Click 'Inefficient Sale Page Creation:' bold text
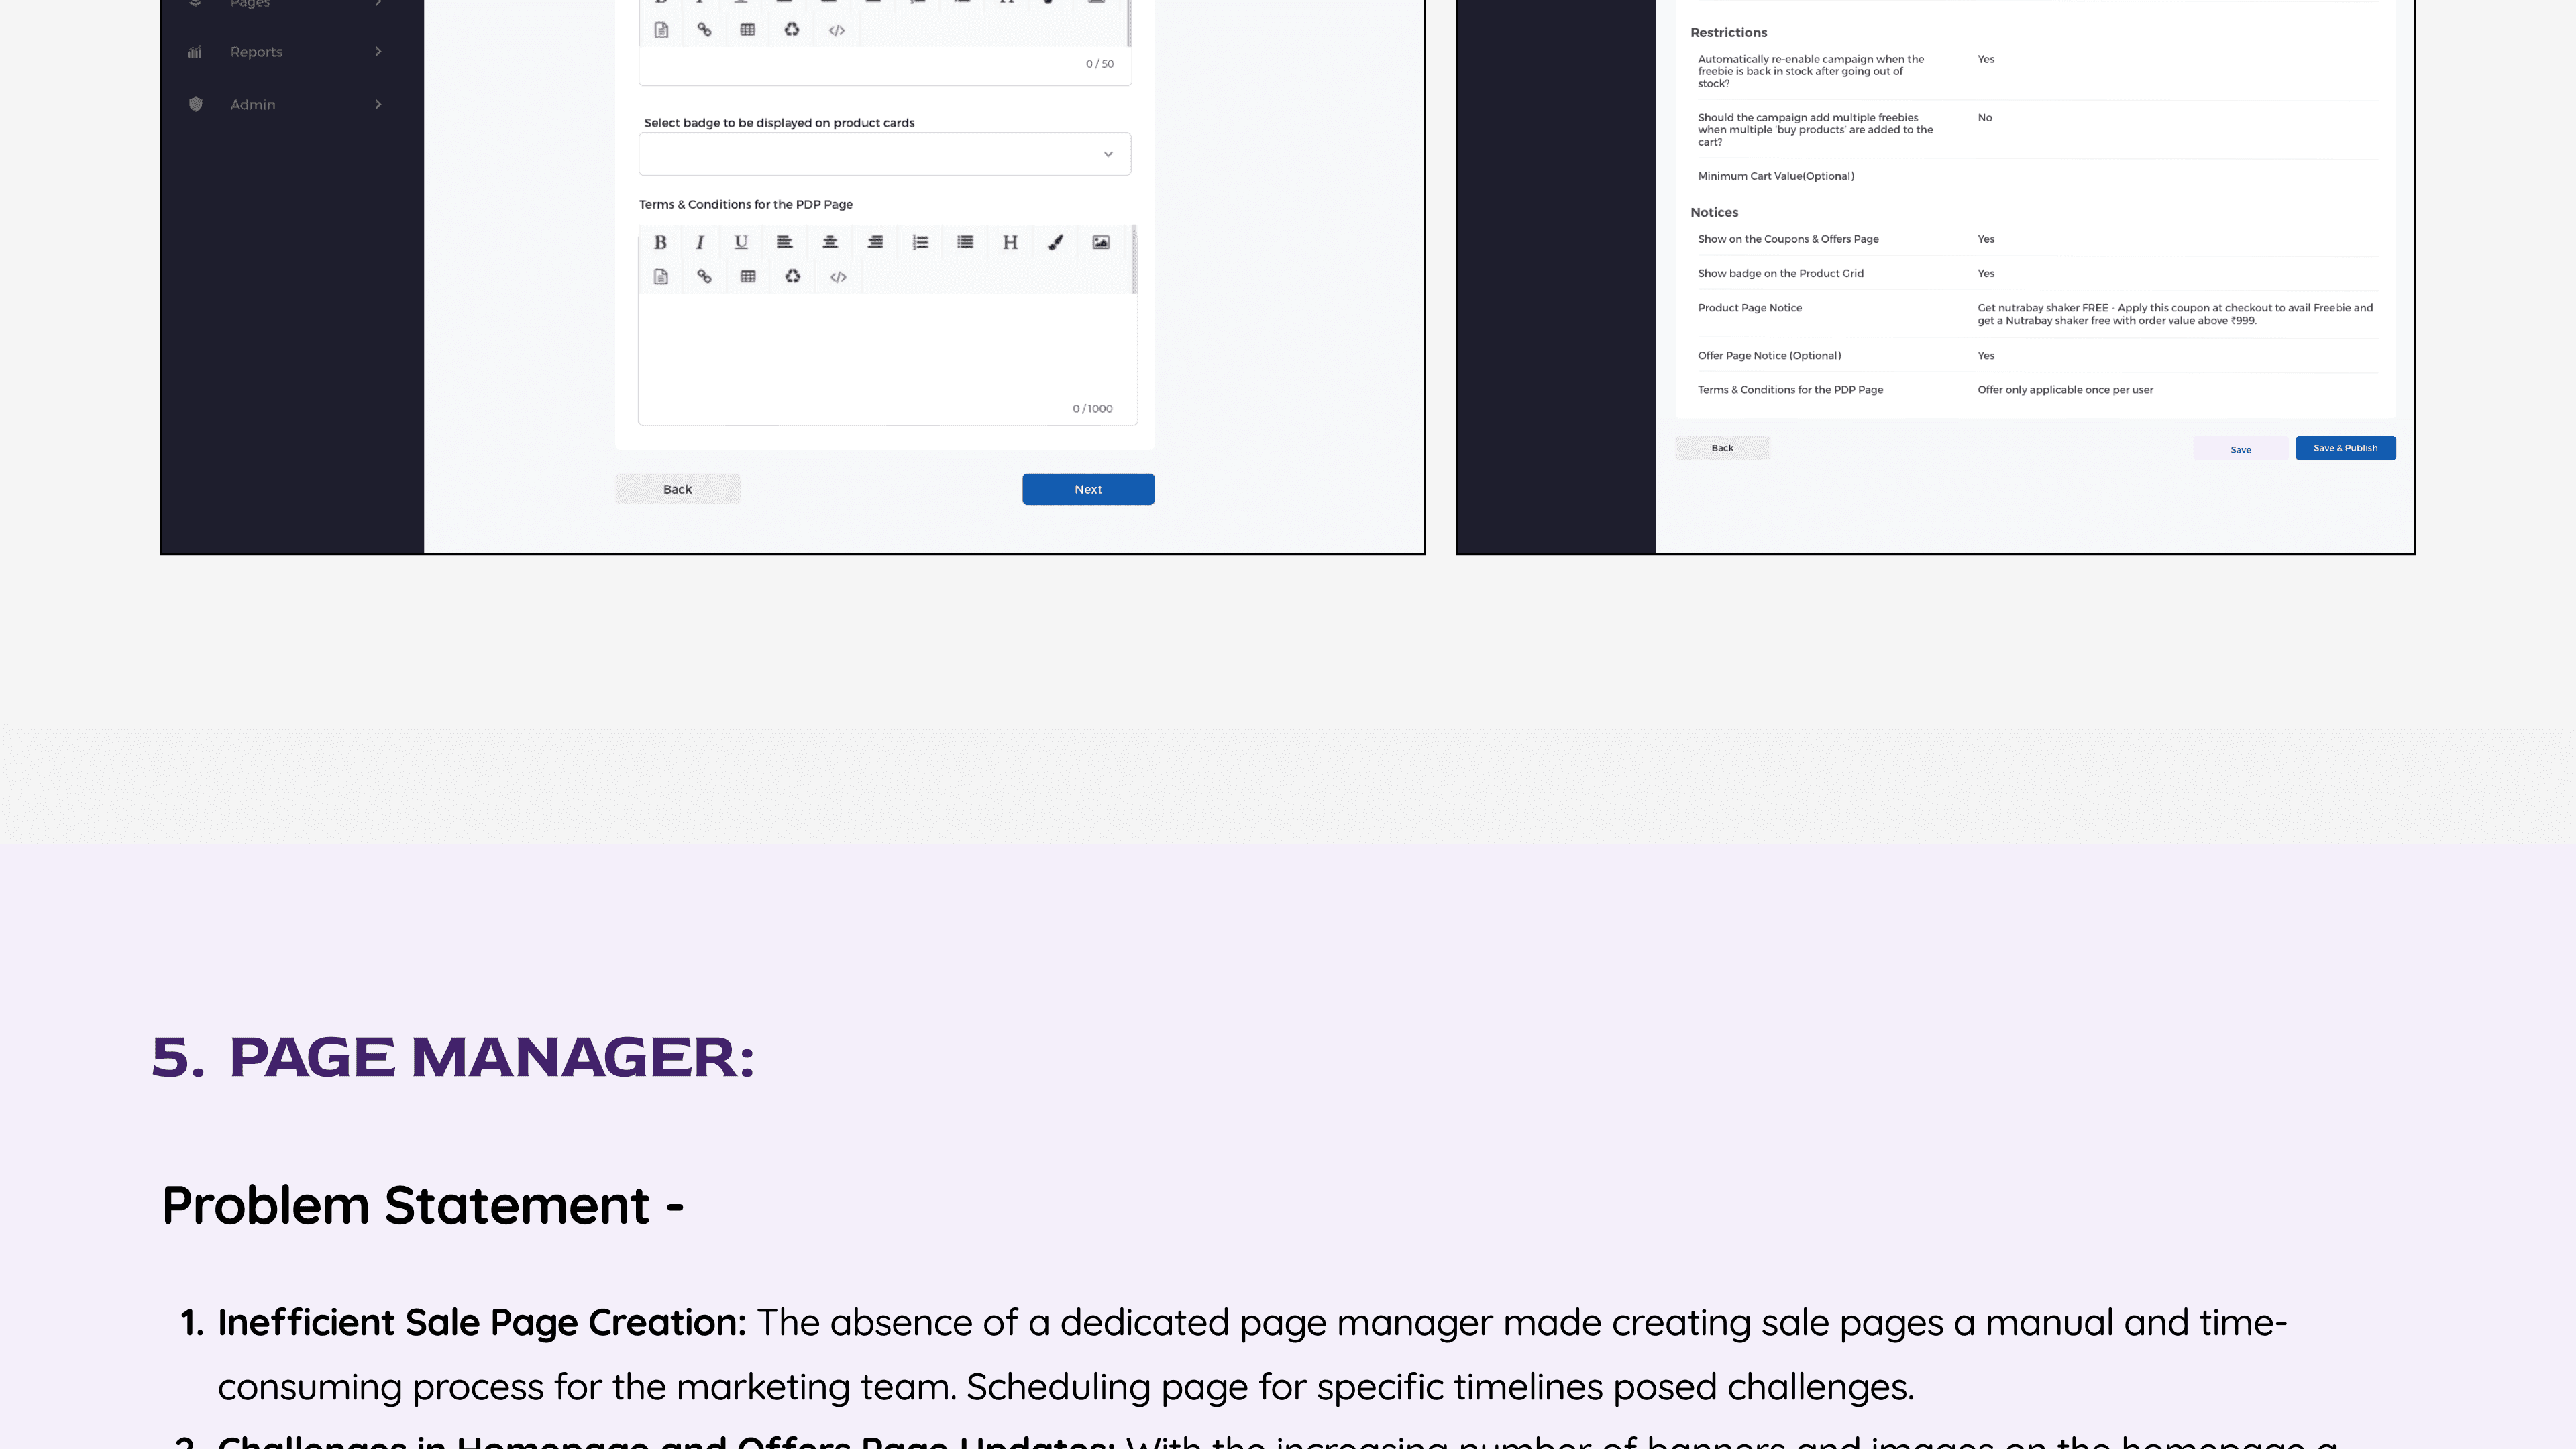The width and height of the screenshot is (2576, 1449). point(482,1323)
